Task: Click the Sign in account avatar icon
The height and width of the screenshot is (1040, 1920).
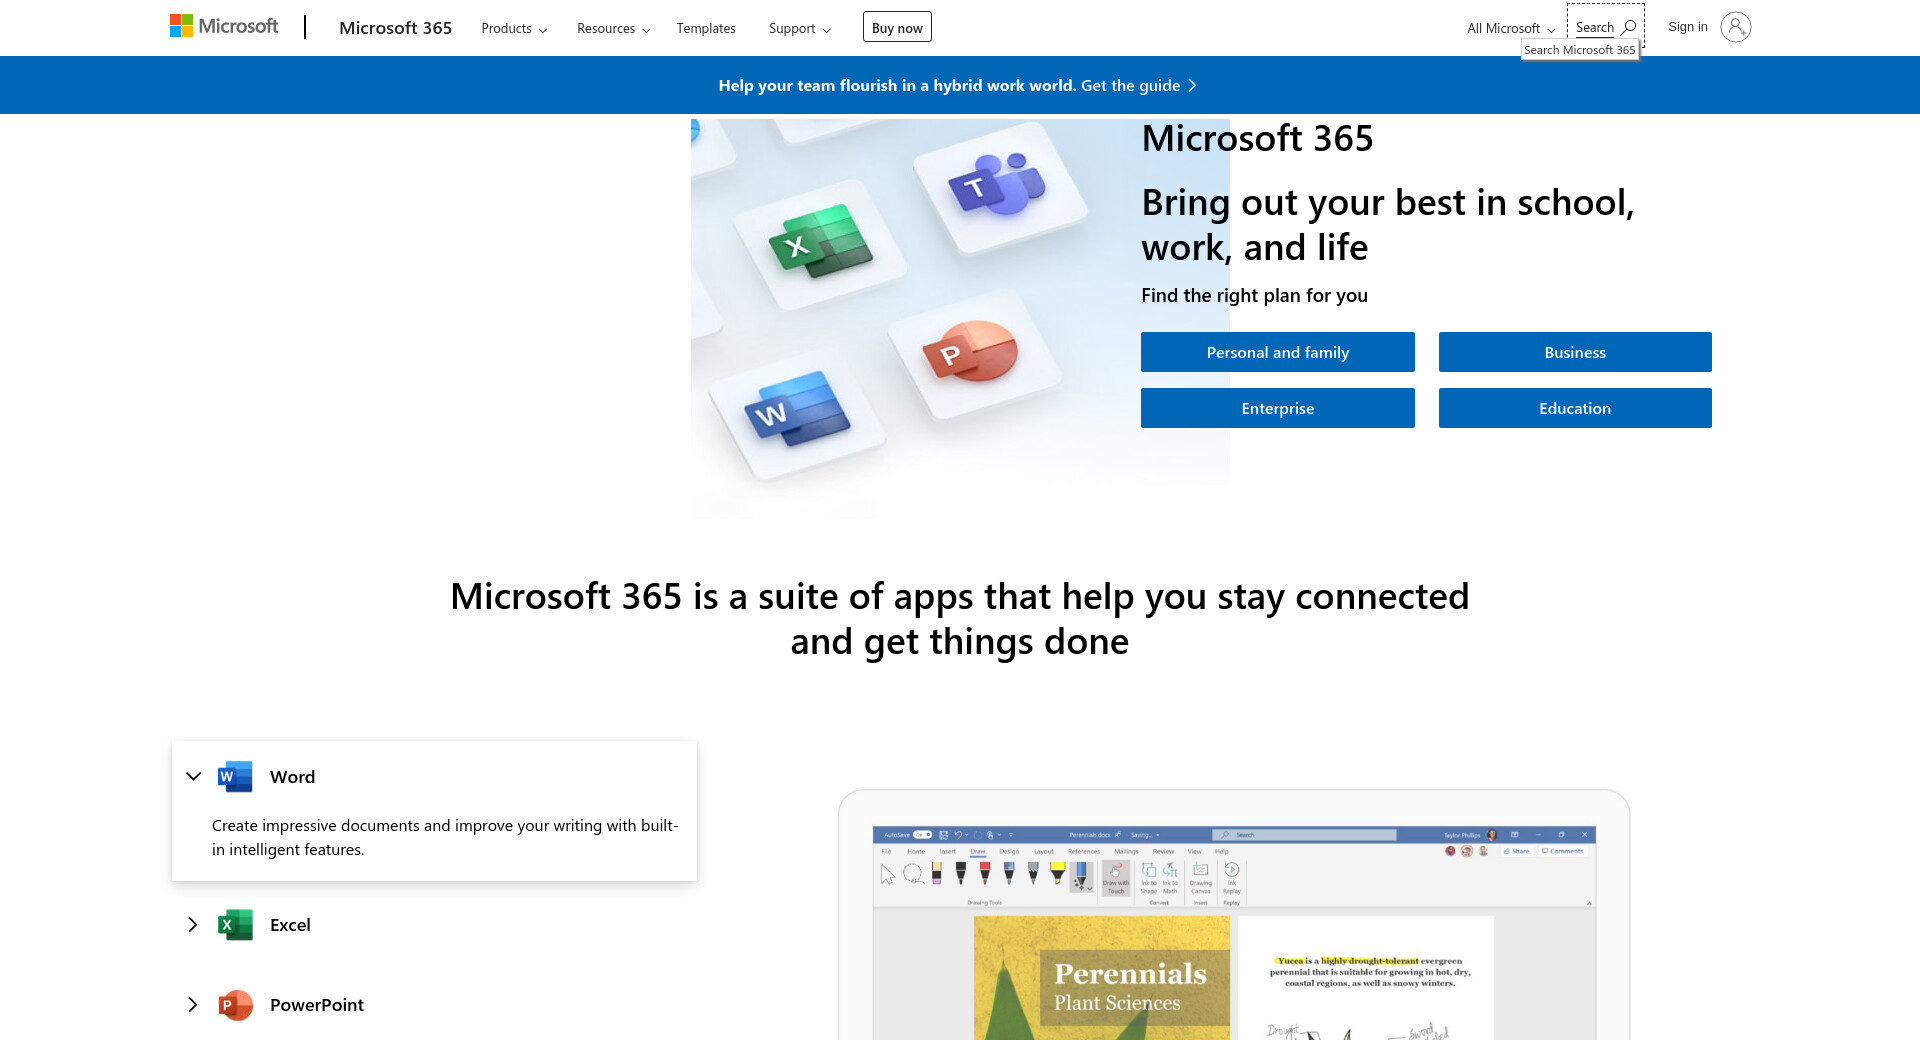Action: (1735, 27)
